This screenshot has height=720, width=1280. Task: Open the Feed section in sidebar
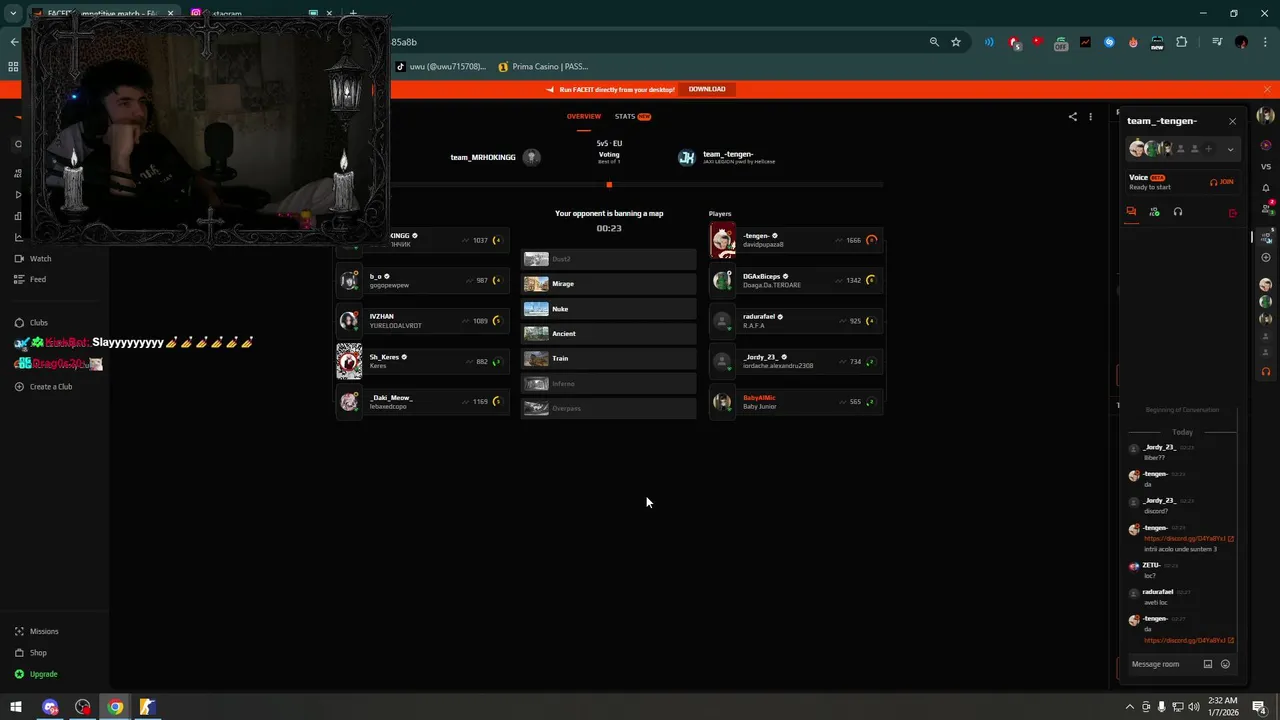[x=30, y=279]
